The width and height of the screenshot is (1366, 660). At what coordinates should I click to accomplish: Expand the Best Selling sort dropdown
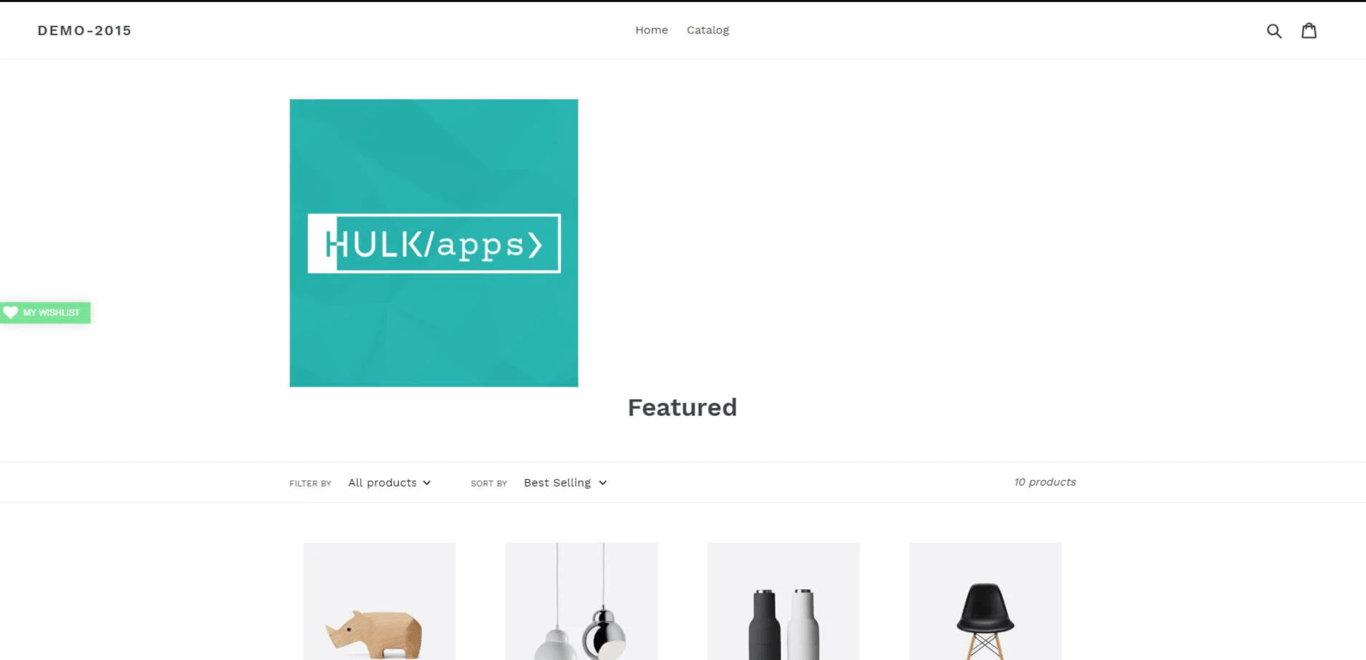(565, 483)
